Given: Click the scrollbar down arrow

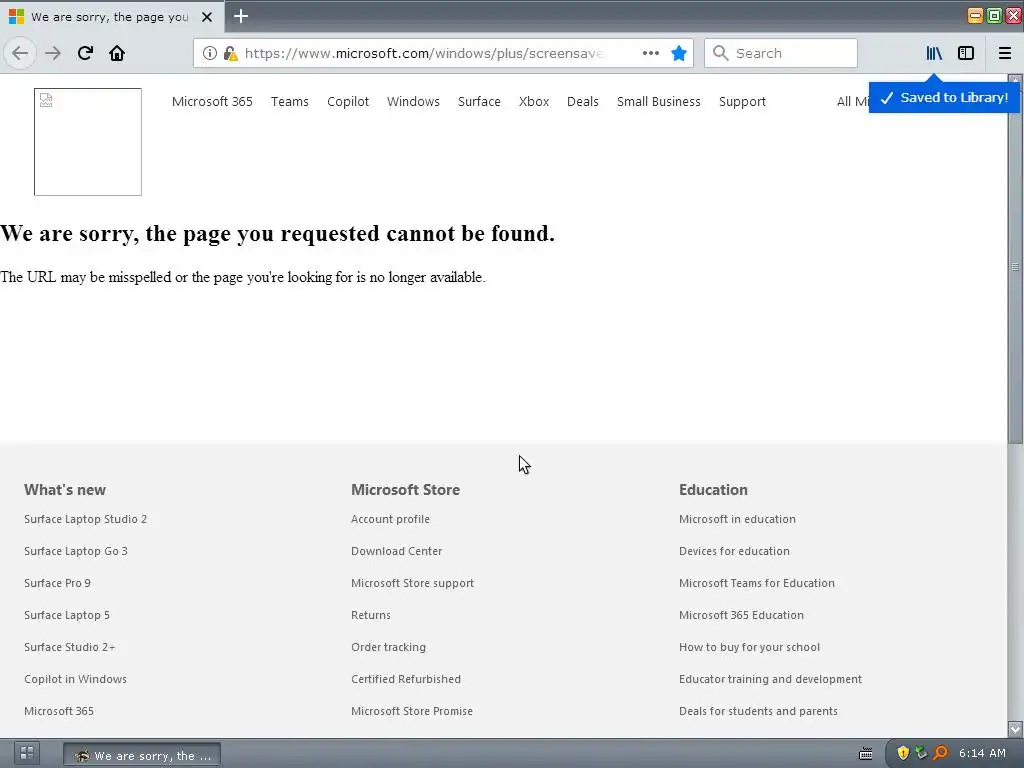Looking at the screenshot, I should [x=1016, y=729].
